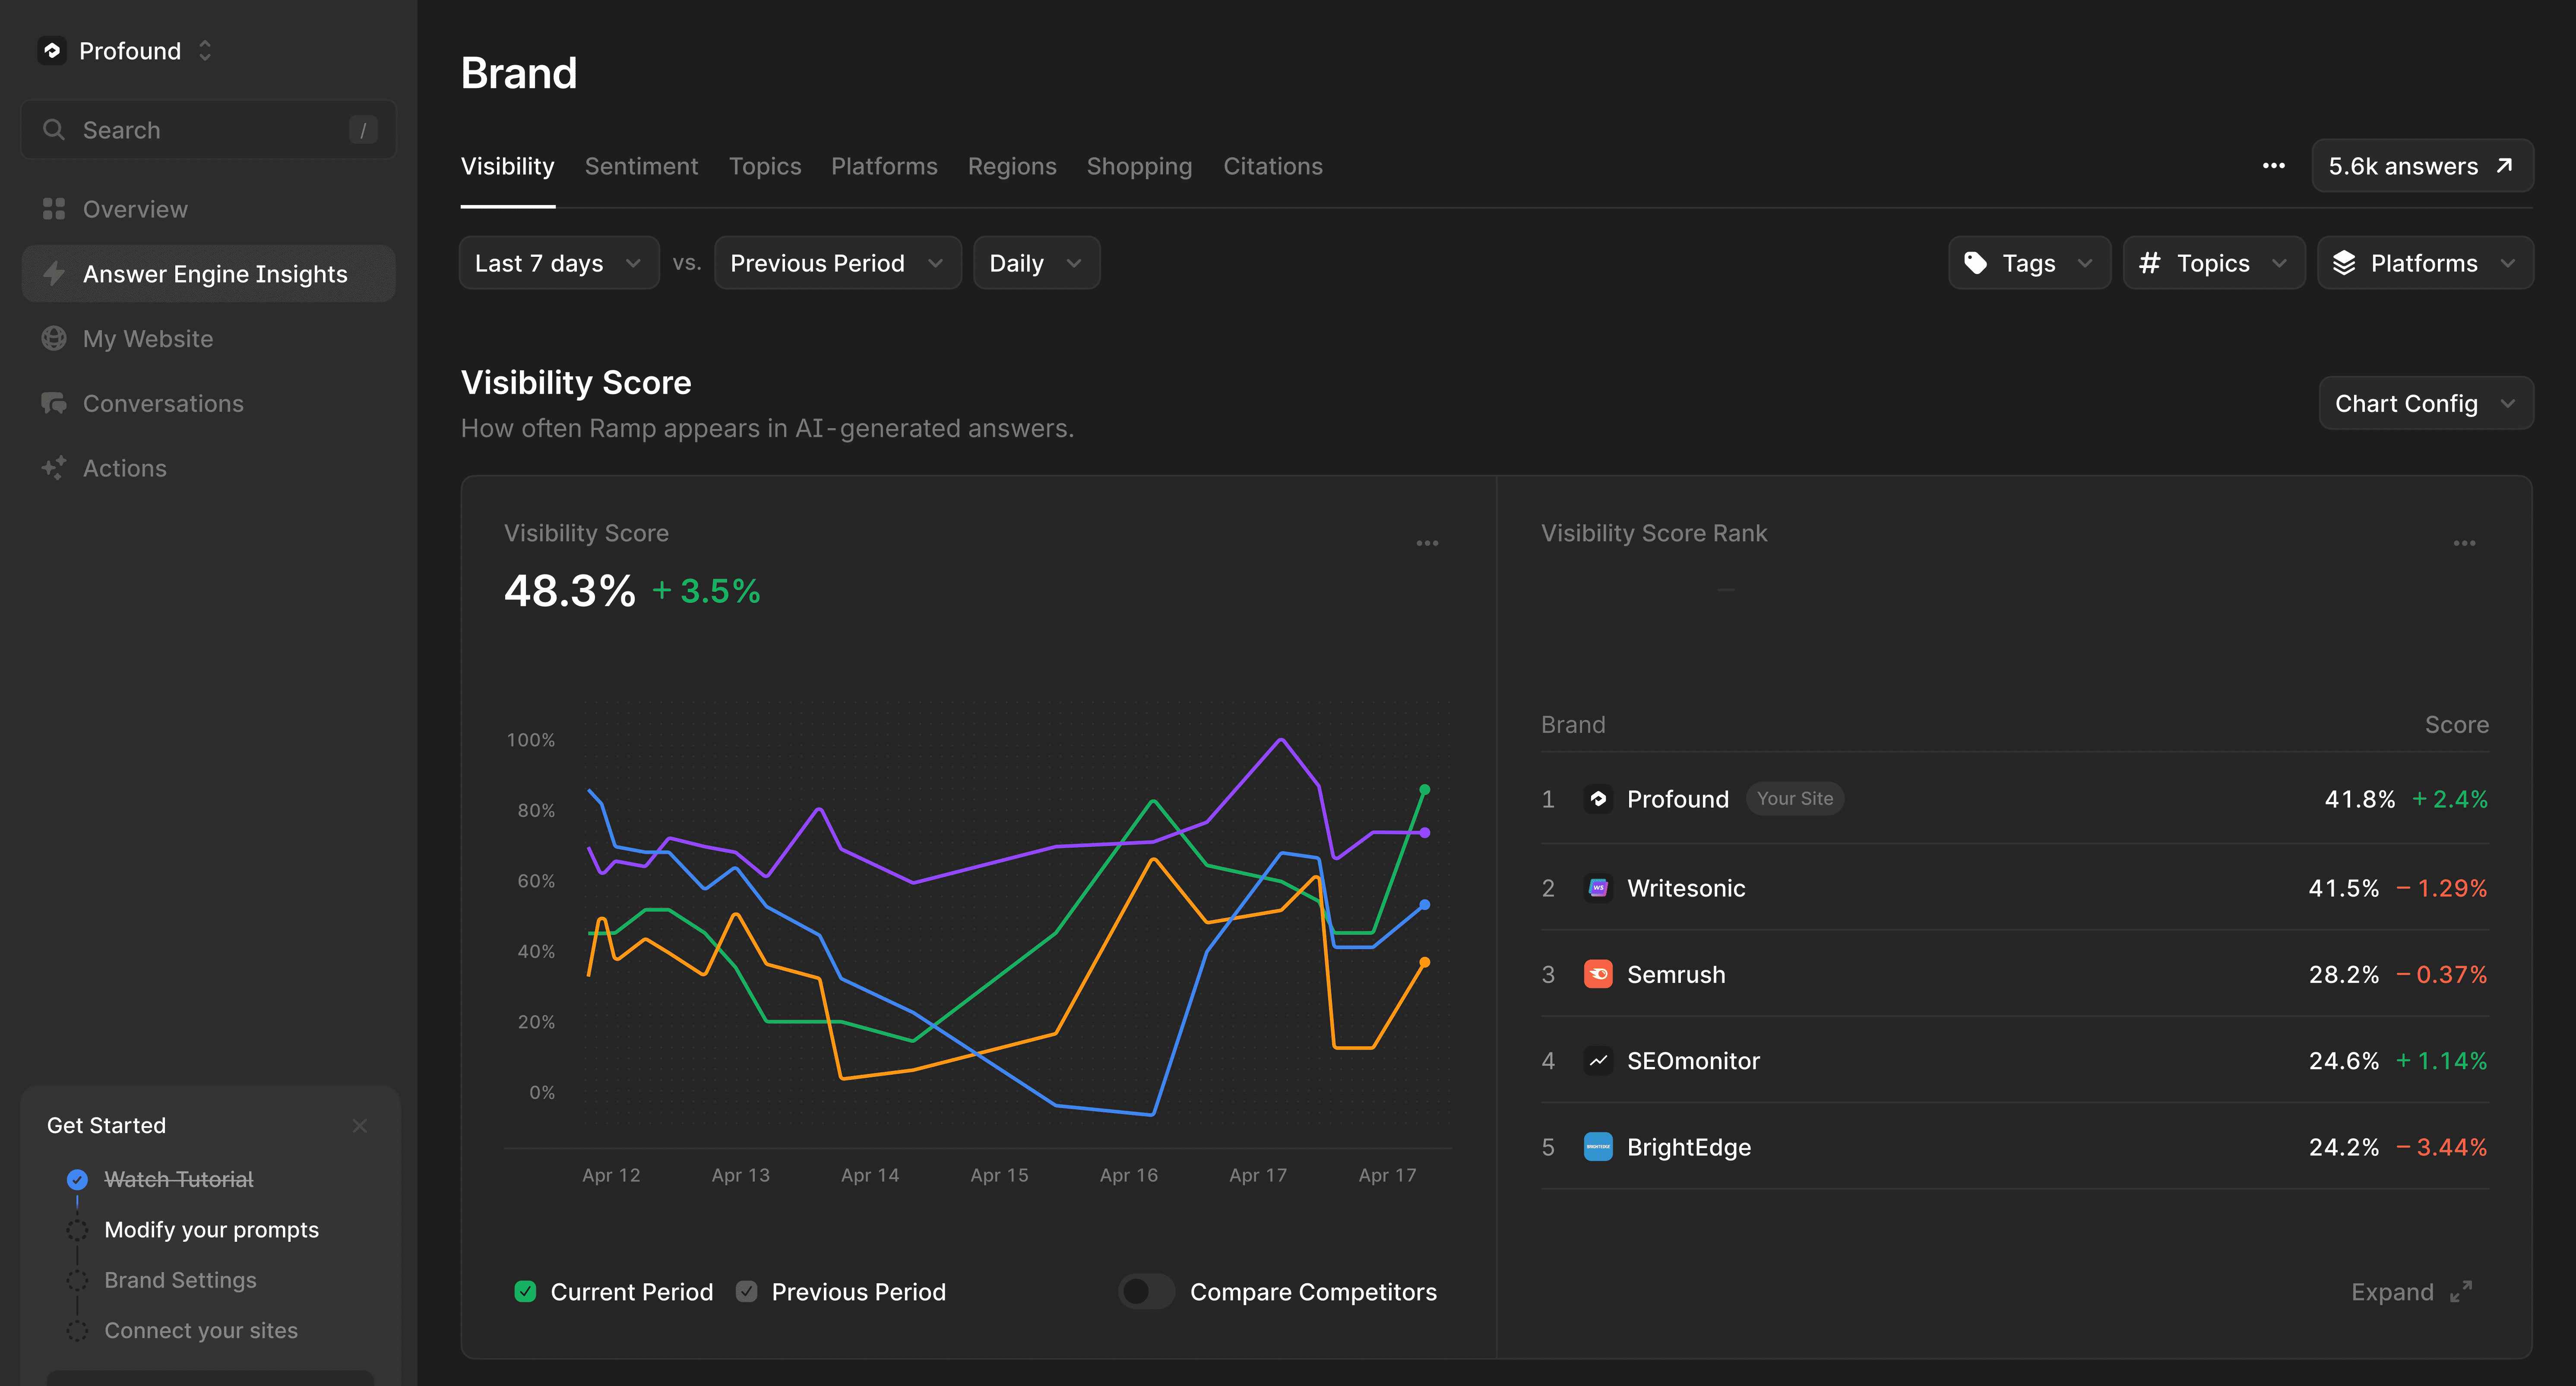Toggle the Current Period checkbox
Viewport: 2576px width, 1386px height.
click(x=525, y=1291)
